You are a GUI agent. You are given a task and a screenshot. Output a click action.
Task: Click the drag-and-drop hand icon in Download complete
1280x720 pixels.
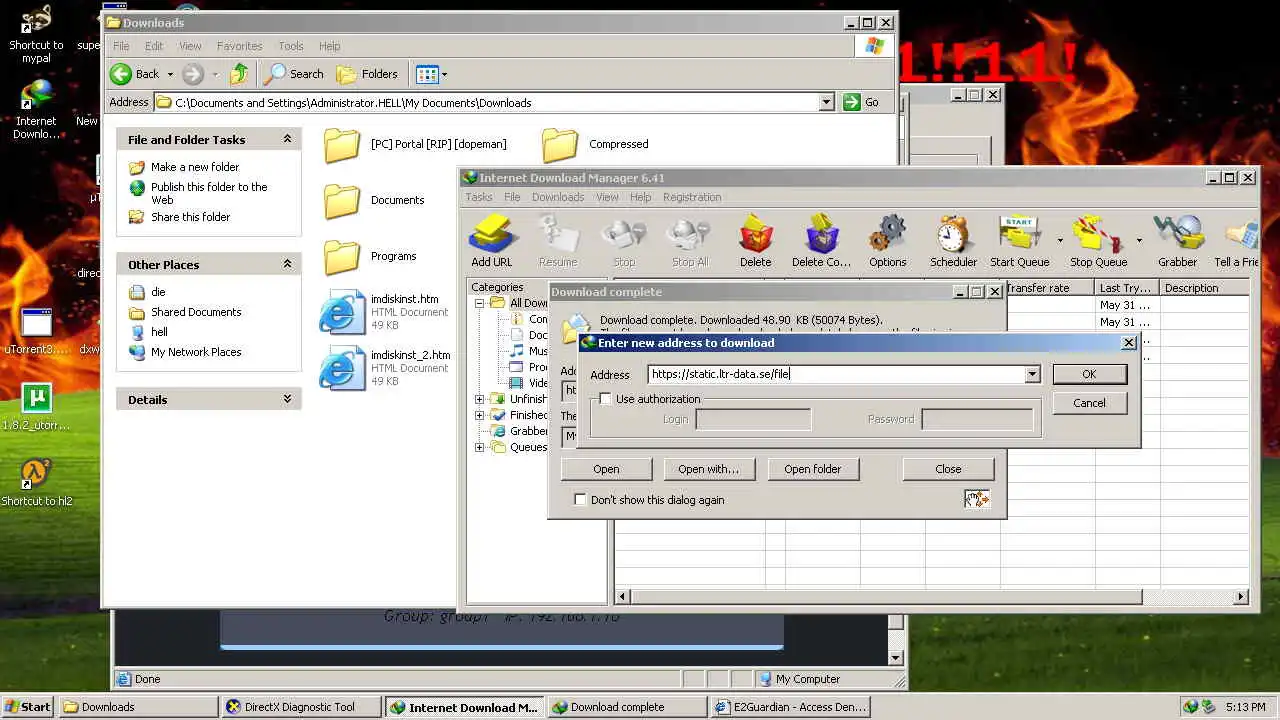[977, 499]
